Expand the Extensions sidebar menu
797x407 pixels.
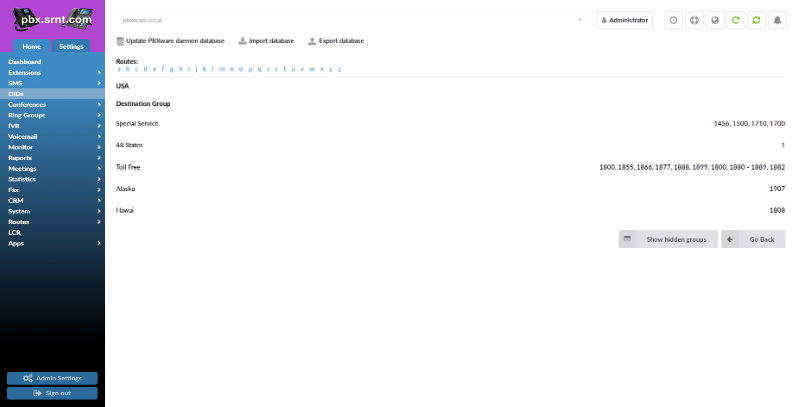(x=52, y=72)
